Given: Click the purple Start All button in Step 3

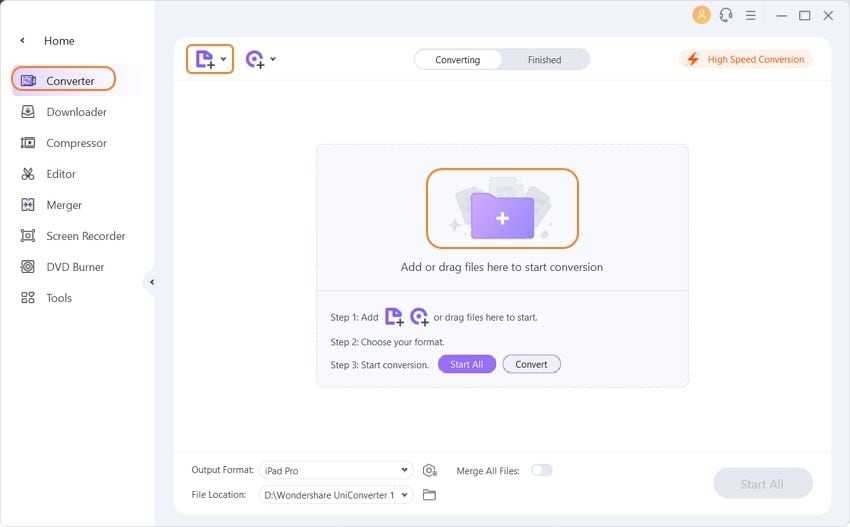Looking at the screenshot, I should click(x=466, y=364).
